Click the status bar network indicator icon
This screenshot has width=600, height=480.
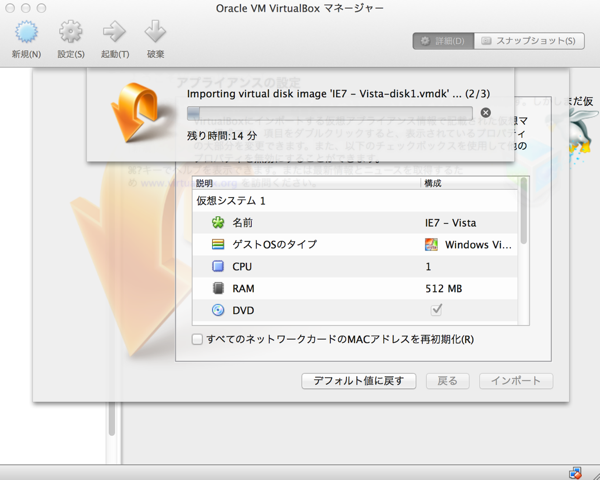point(575,473)
